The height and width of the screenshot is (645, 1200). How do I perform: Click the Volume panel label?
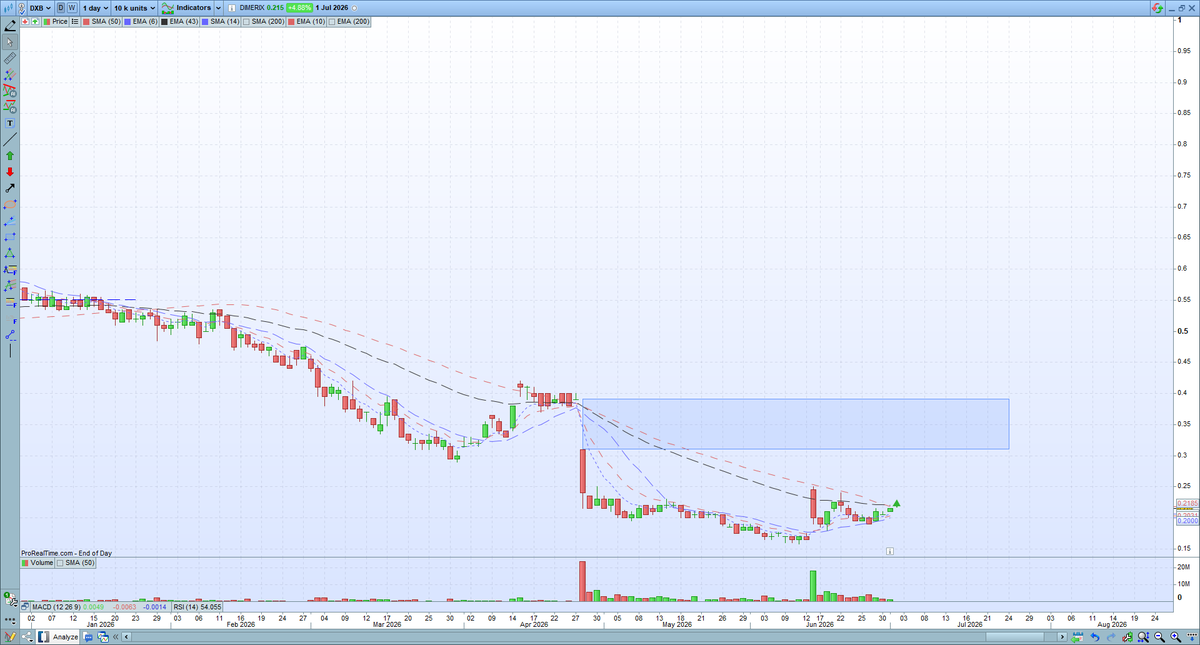click(x=37, y=563)
